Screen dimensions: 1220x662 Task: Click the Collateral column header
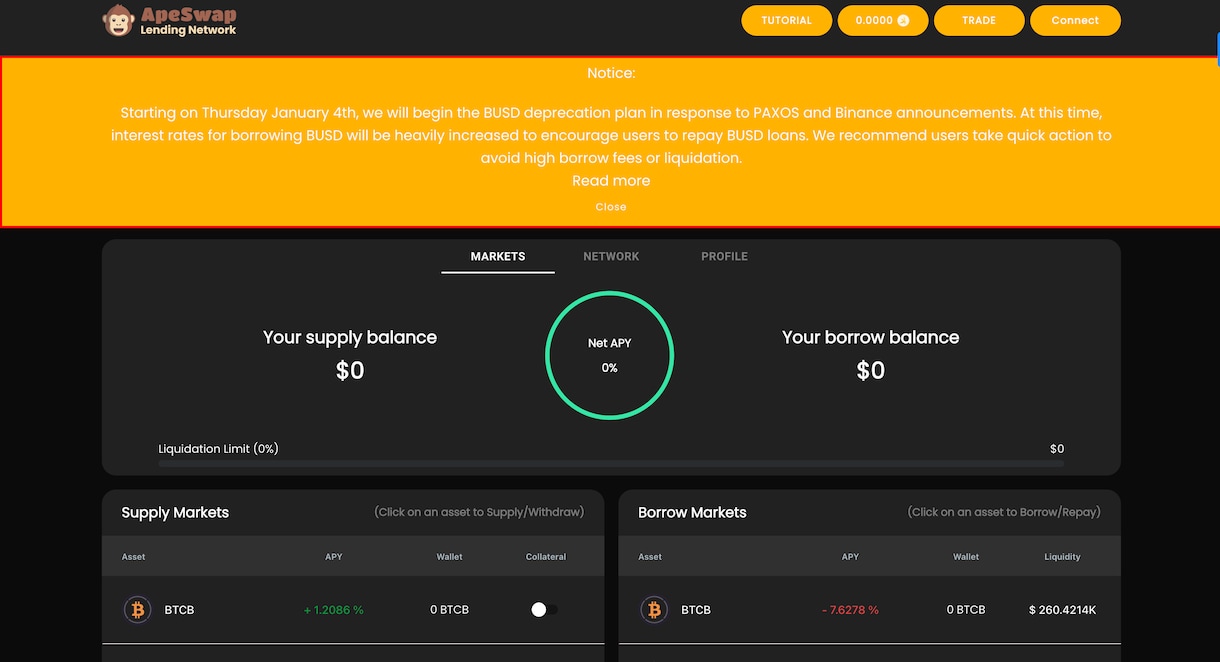tap(546, 557)
